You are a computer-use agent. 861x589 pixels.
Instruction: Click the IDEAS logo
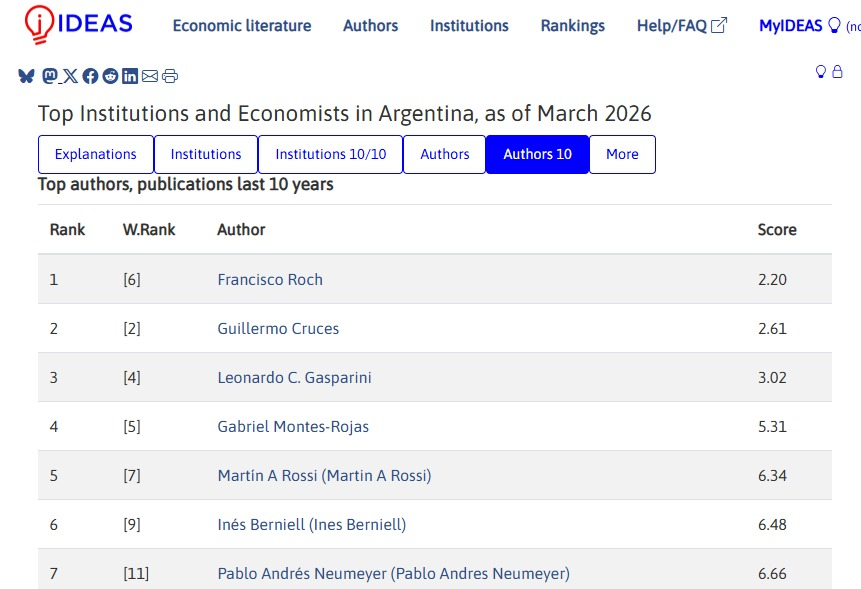(x=79, y=24)
